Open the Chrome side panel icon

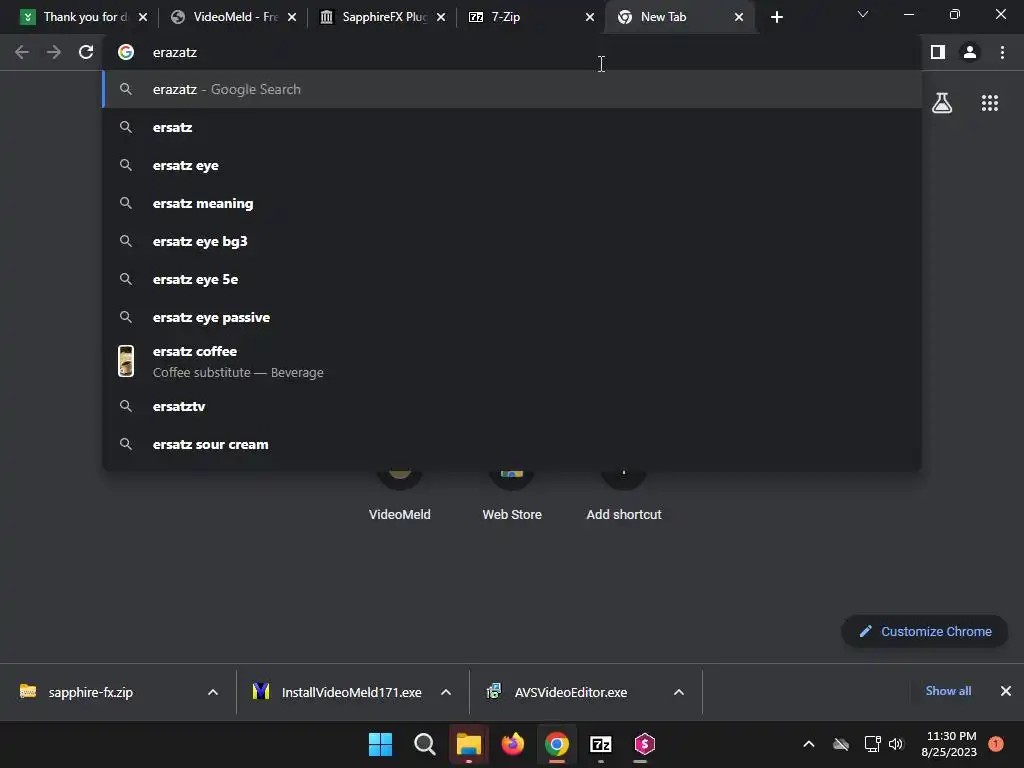click(x=938, y=52)
